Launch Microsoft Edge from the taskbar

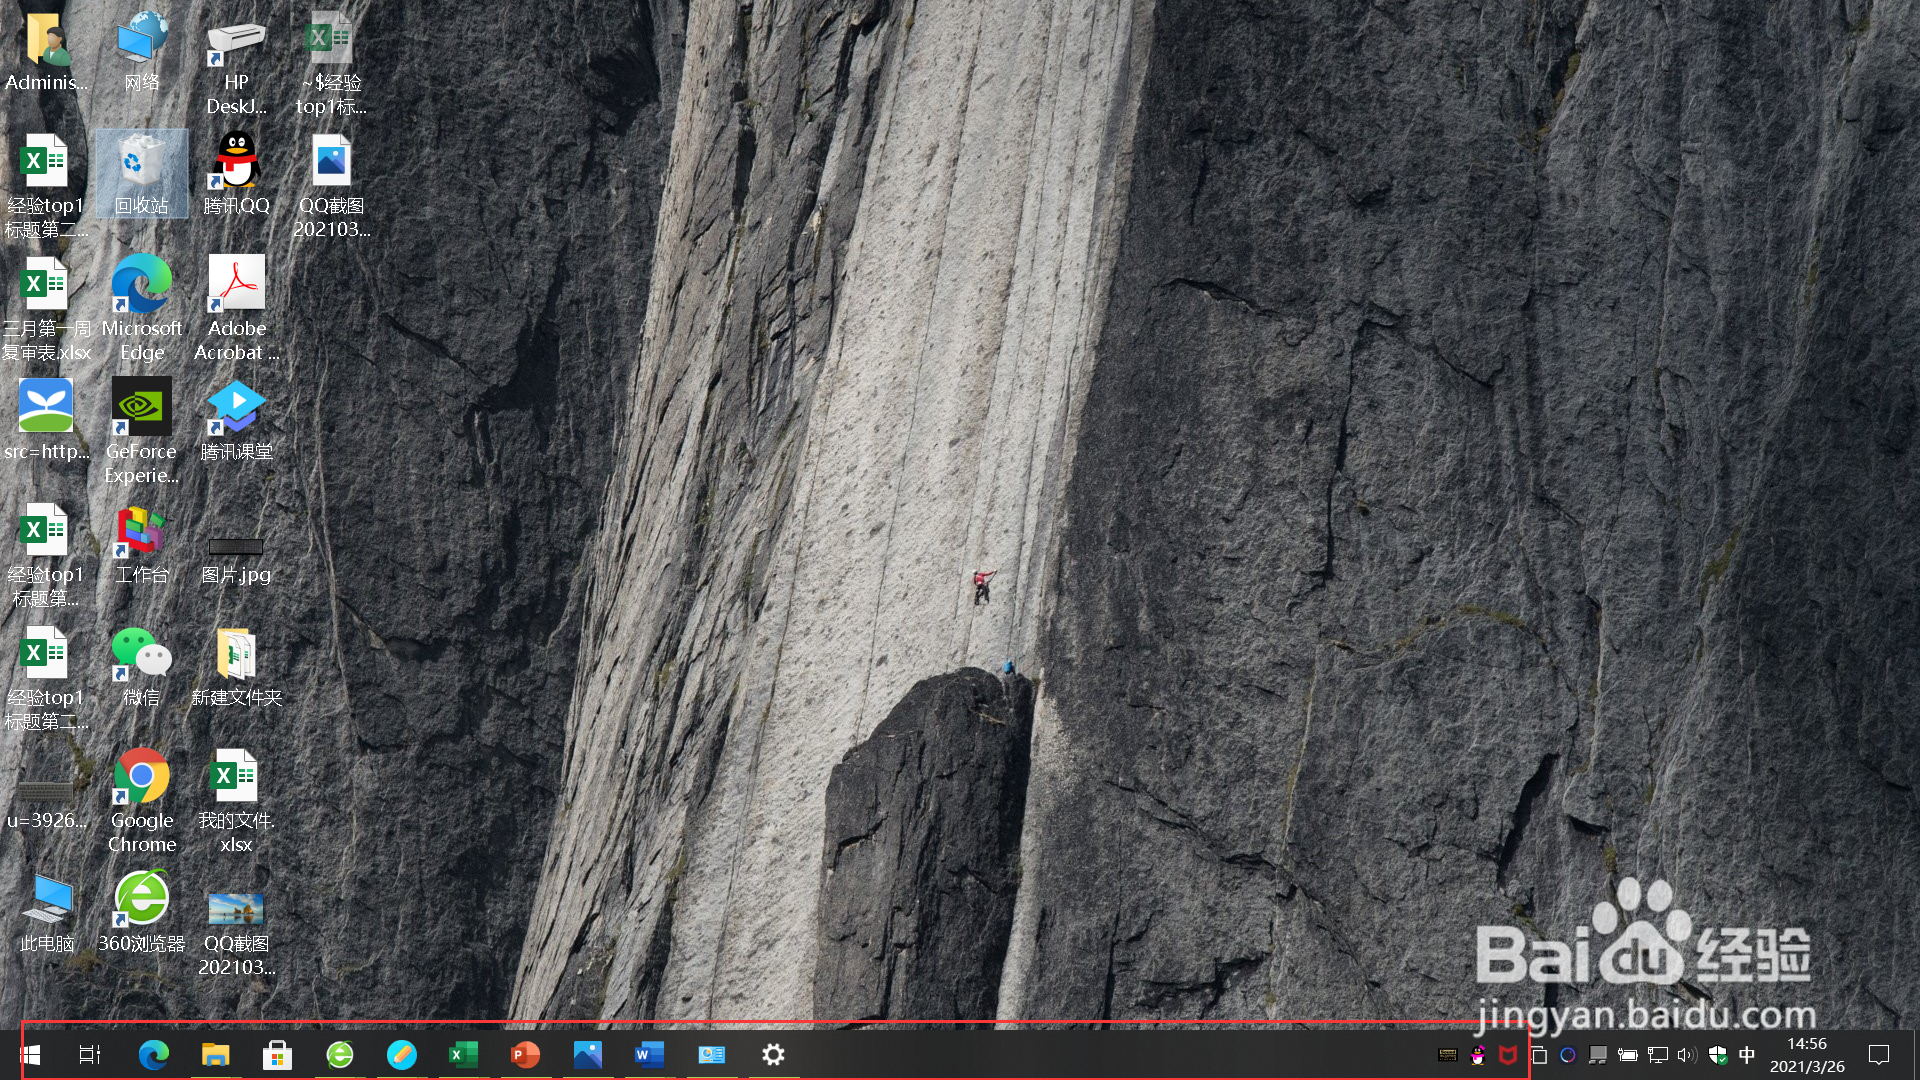(153, 1054)
